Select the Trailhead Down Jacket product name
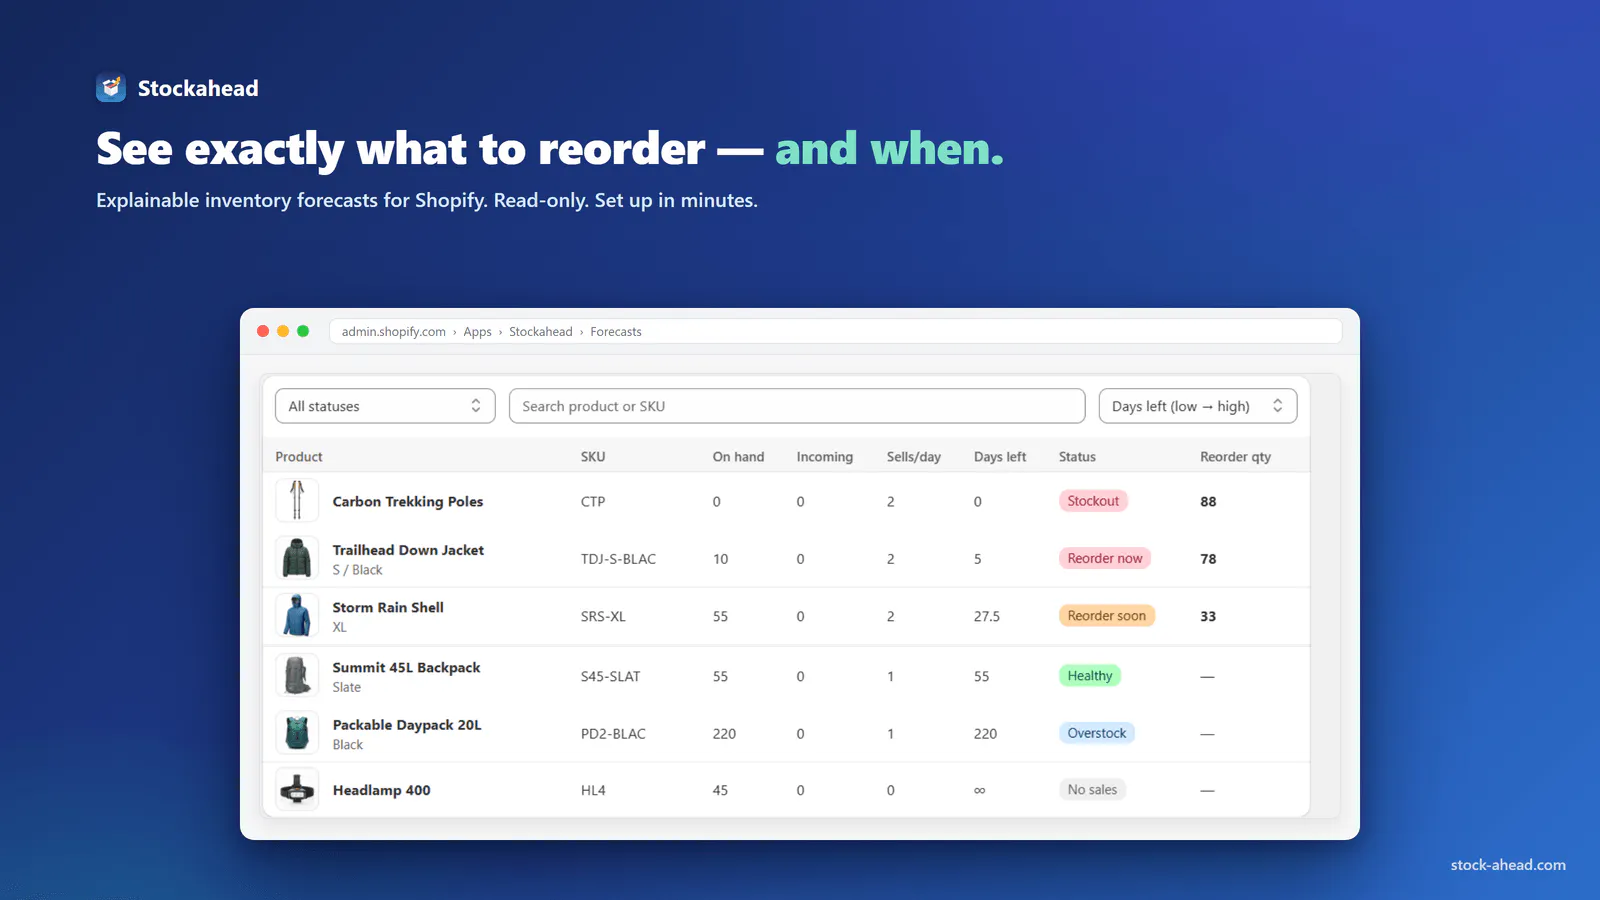1600x900 pixels. 408,550
